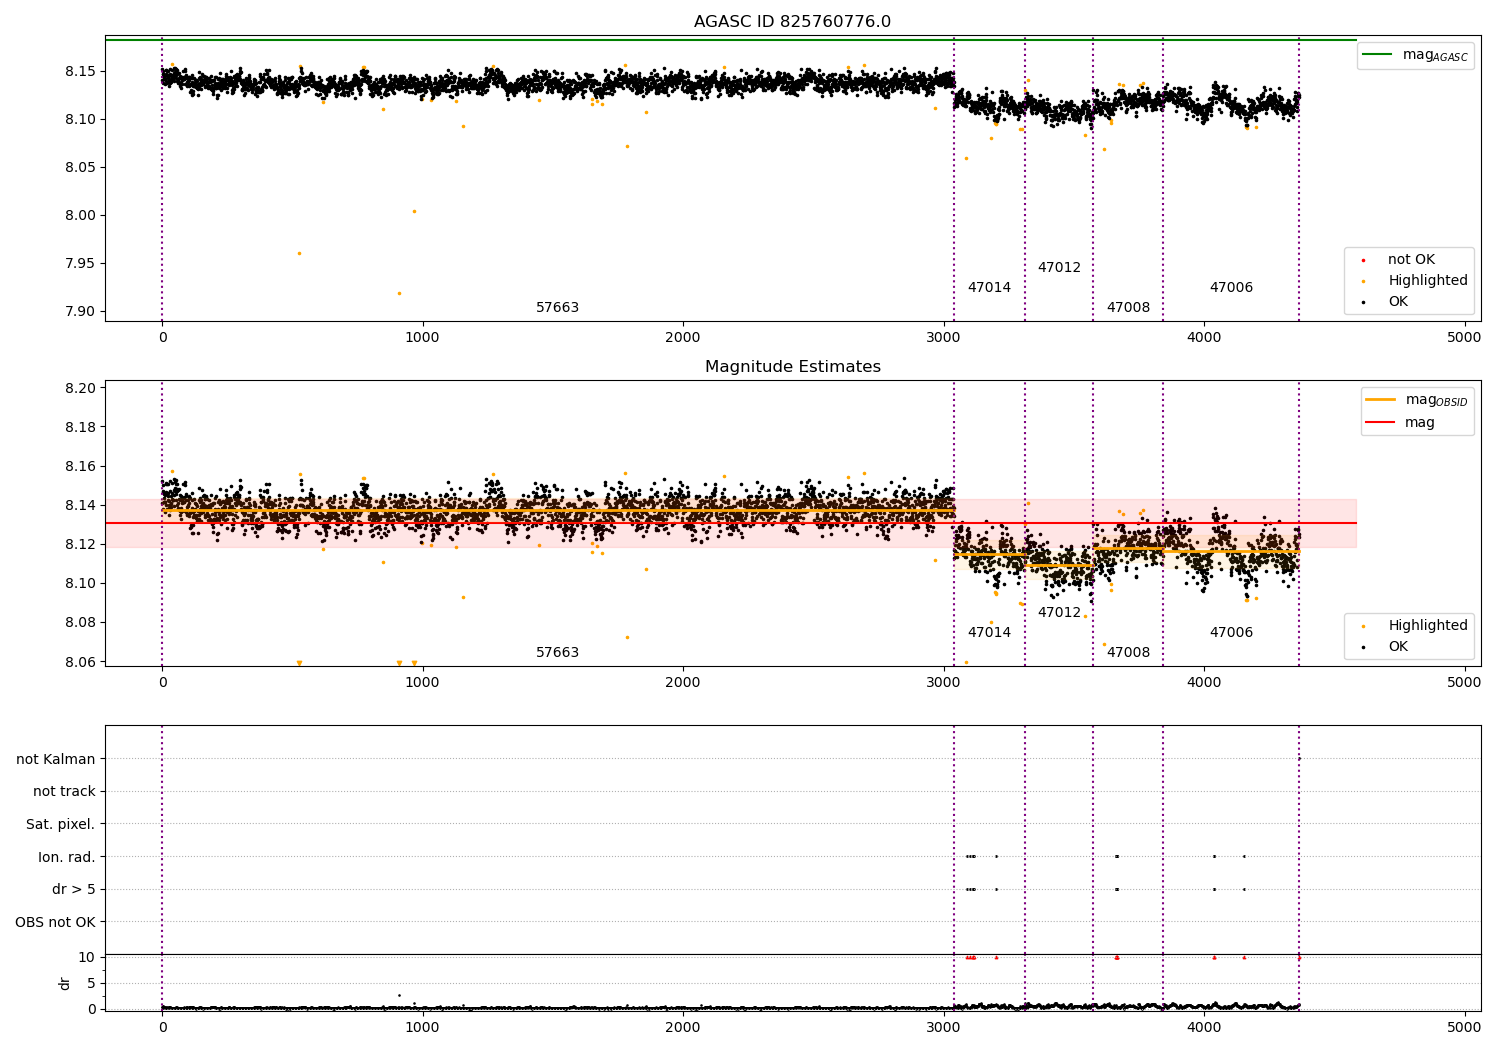Viewport: 1500px width, 1050px height.
Task: Click the plot title 'AGASC ID 825760776.0'
Action: [x=792, y=22]
